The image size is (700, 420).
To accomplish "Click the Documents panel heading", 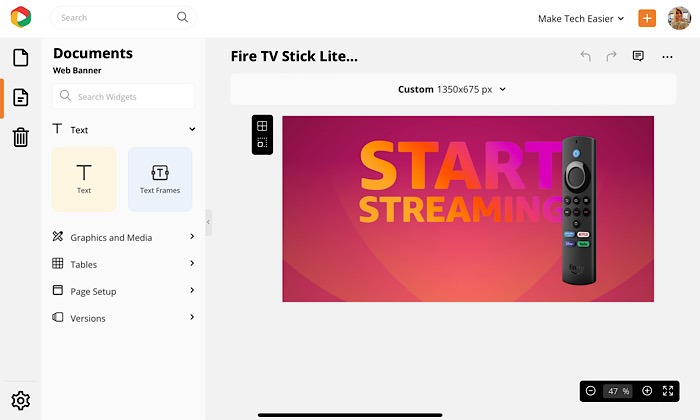I will [93, 53].
